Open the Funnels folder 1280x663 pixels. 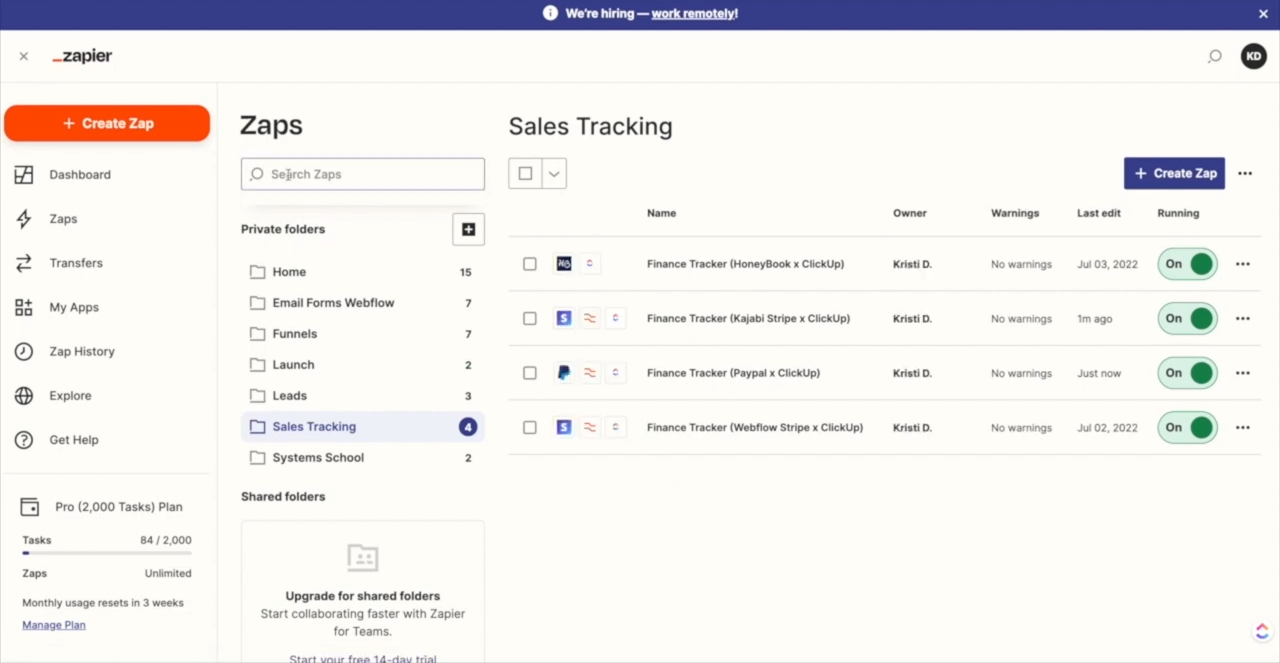click(x=294, y=334)
